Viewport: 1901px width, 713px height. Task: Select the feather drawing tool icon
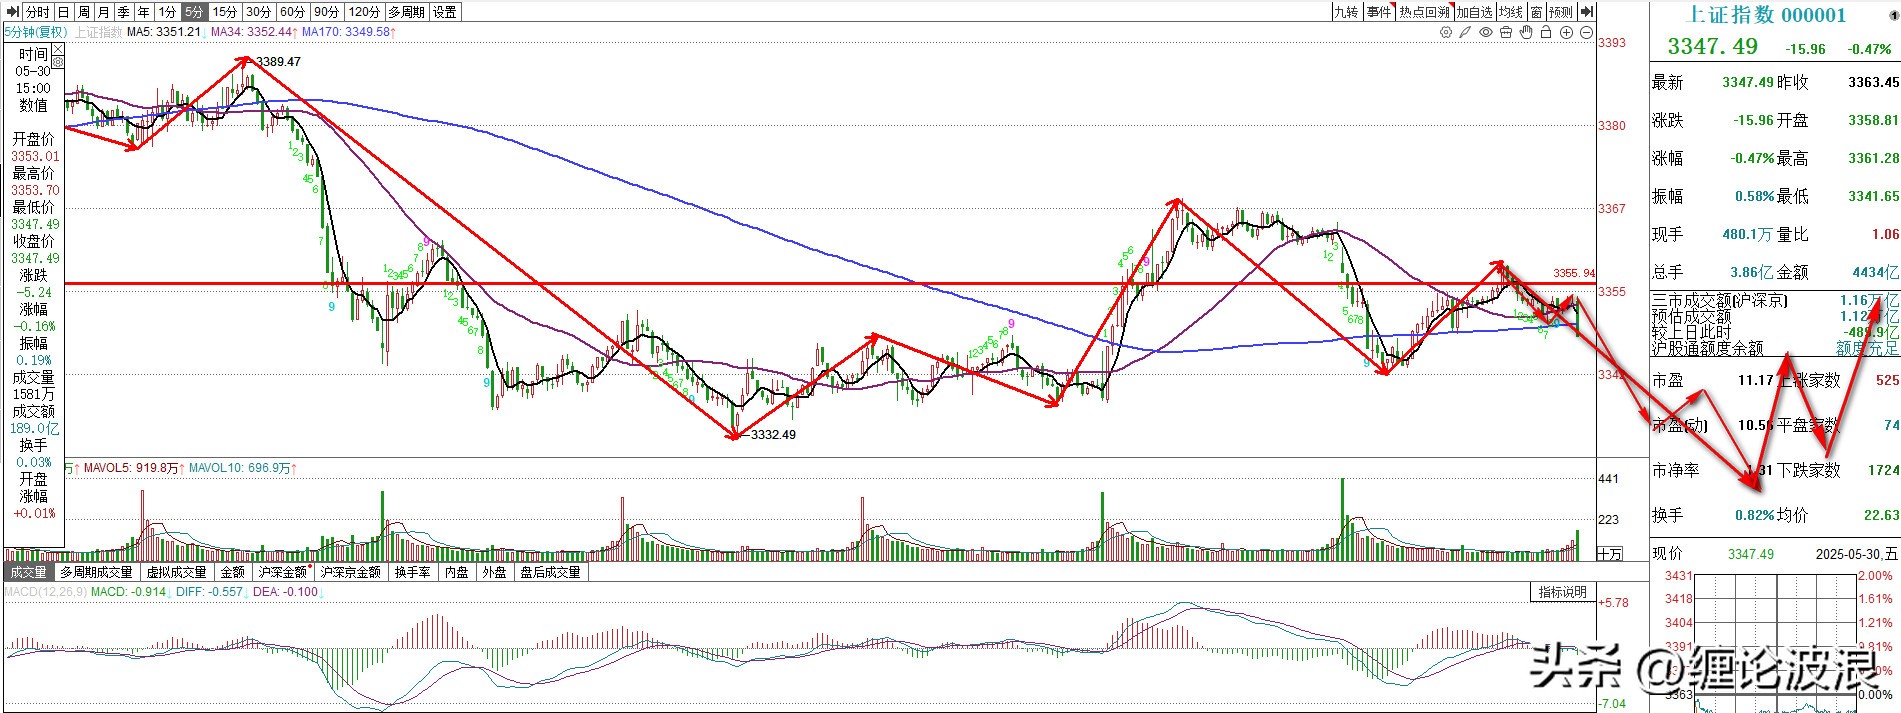[x=1466, y=33]
